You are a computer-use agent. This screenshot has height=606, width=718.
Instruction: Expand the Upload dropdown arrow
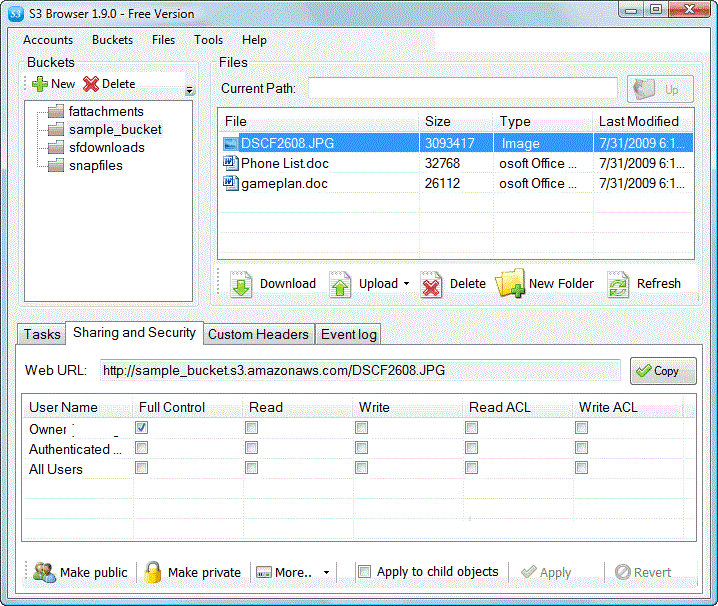tap(407, 284)
